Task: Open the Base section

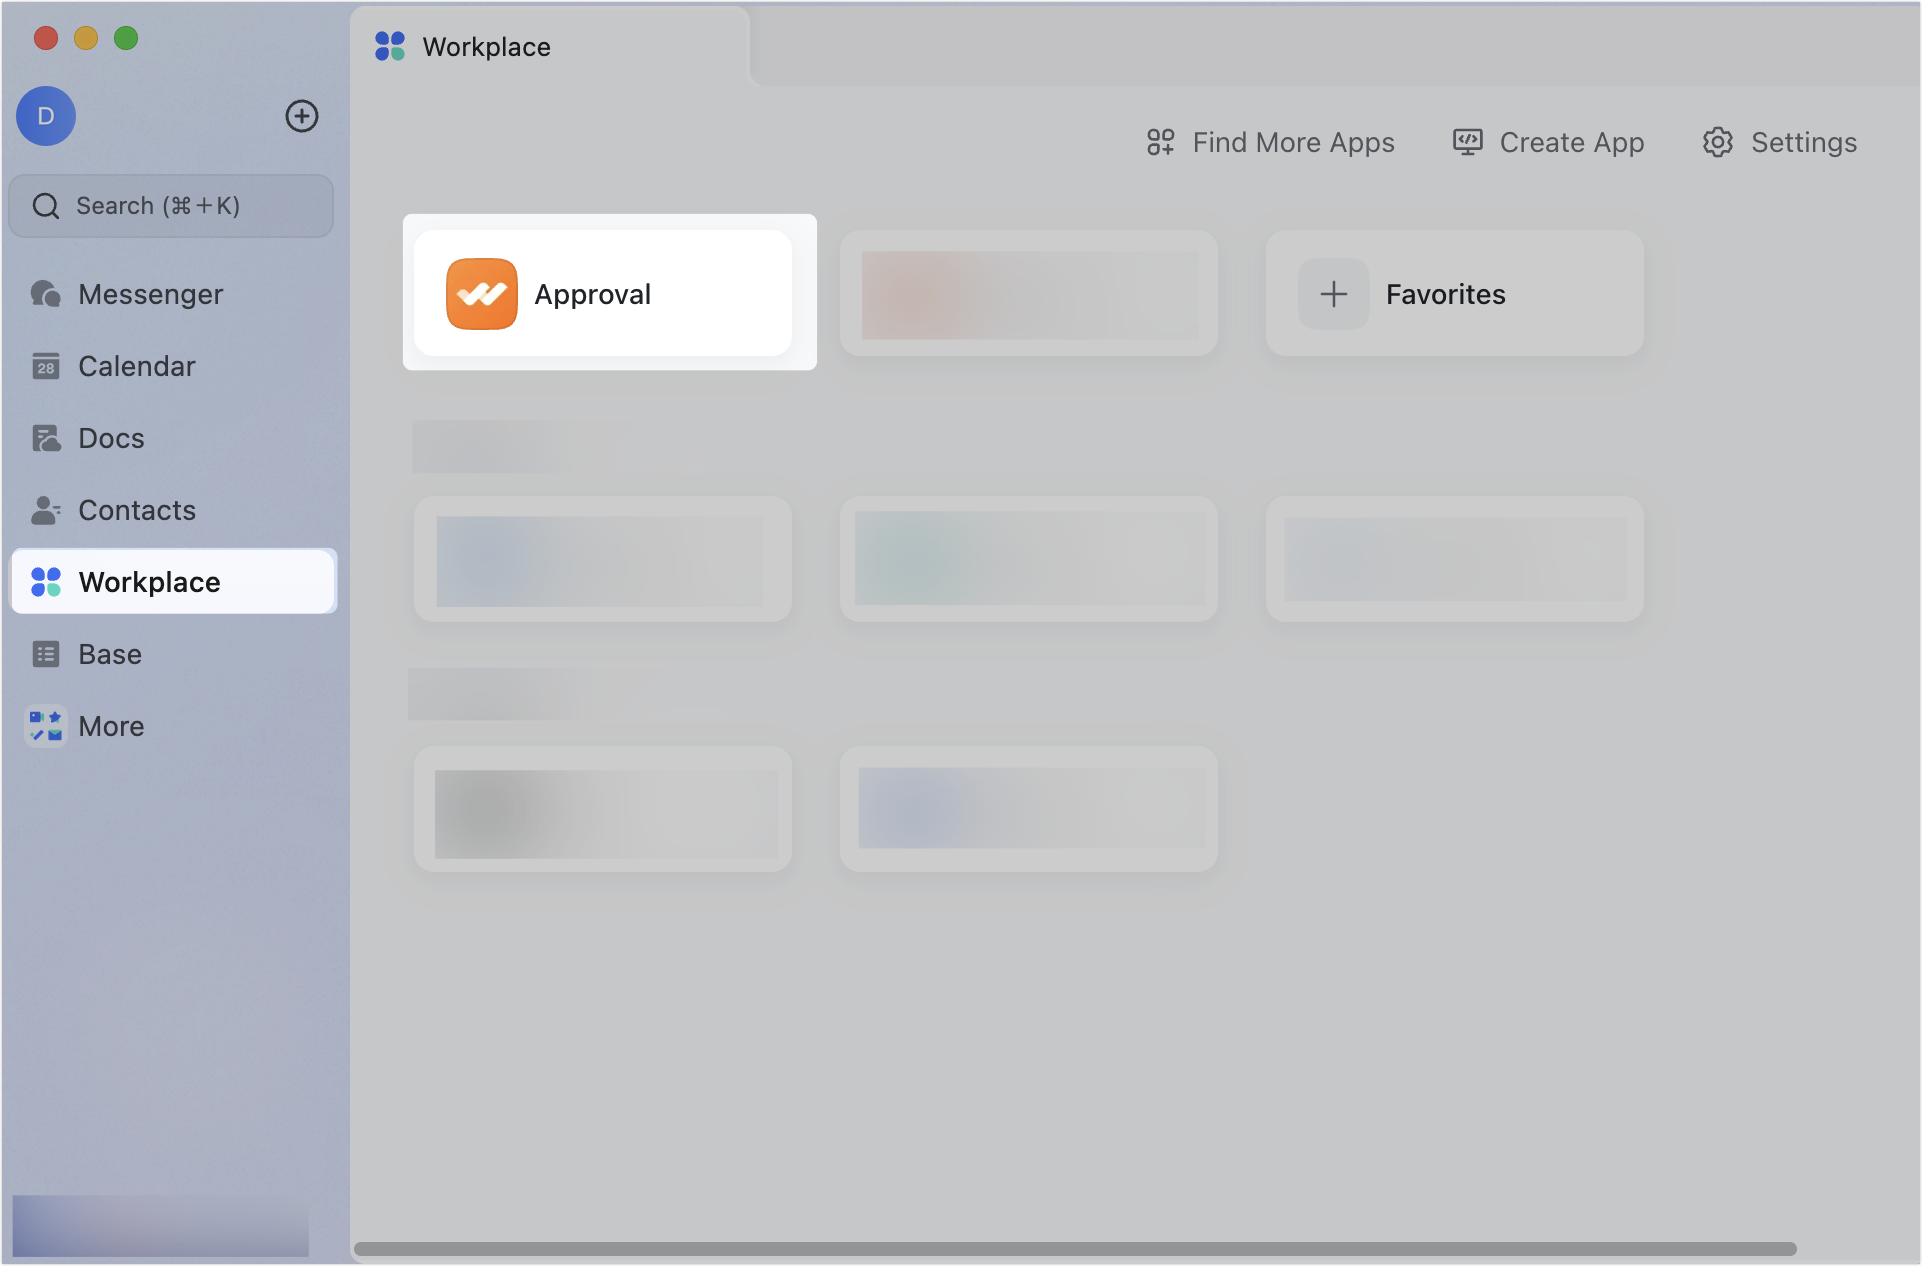Action: [x=110, y=654]
